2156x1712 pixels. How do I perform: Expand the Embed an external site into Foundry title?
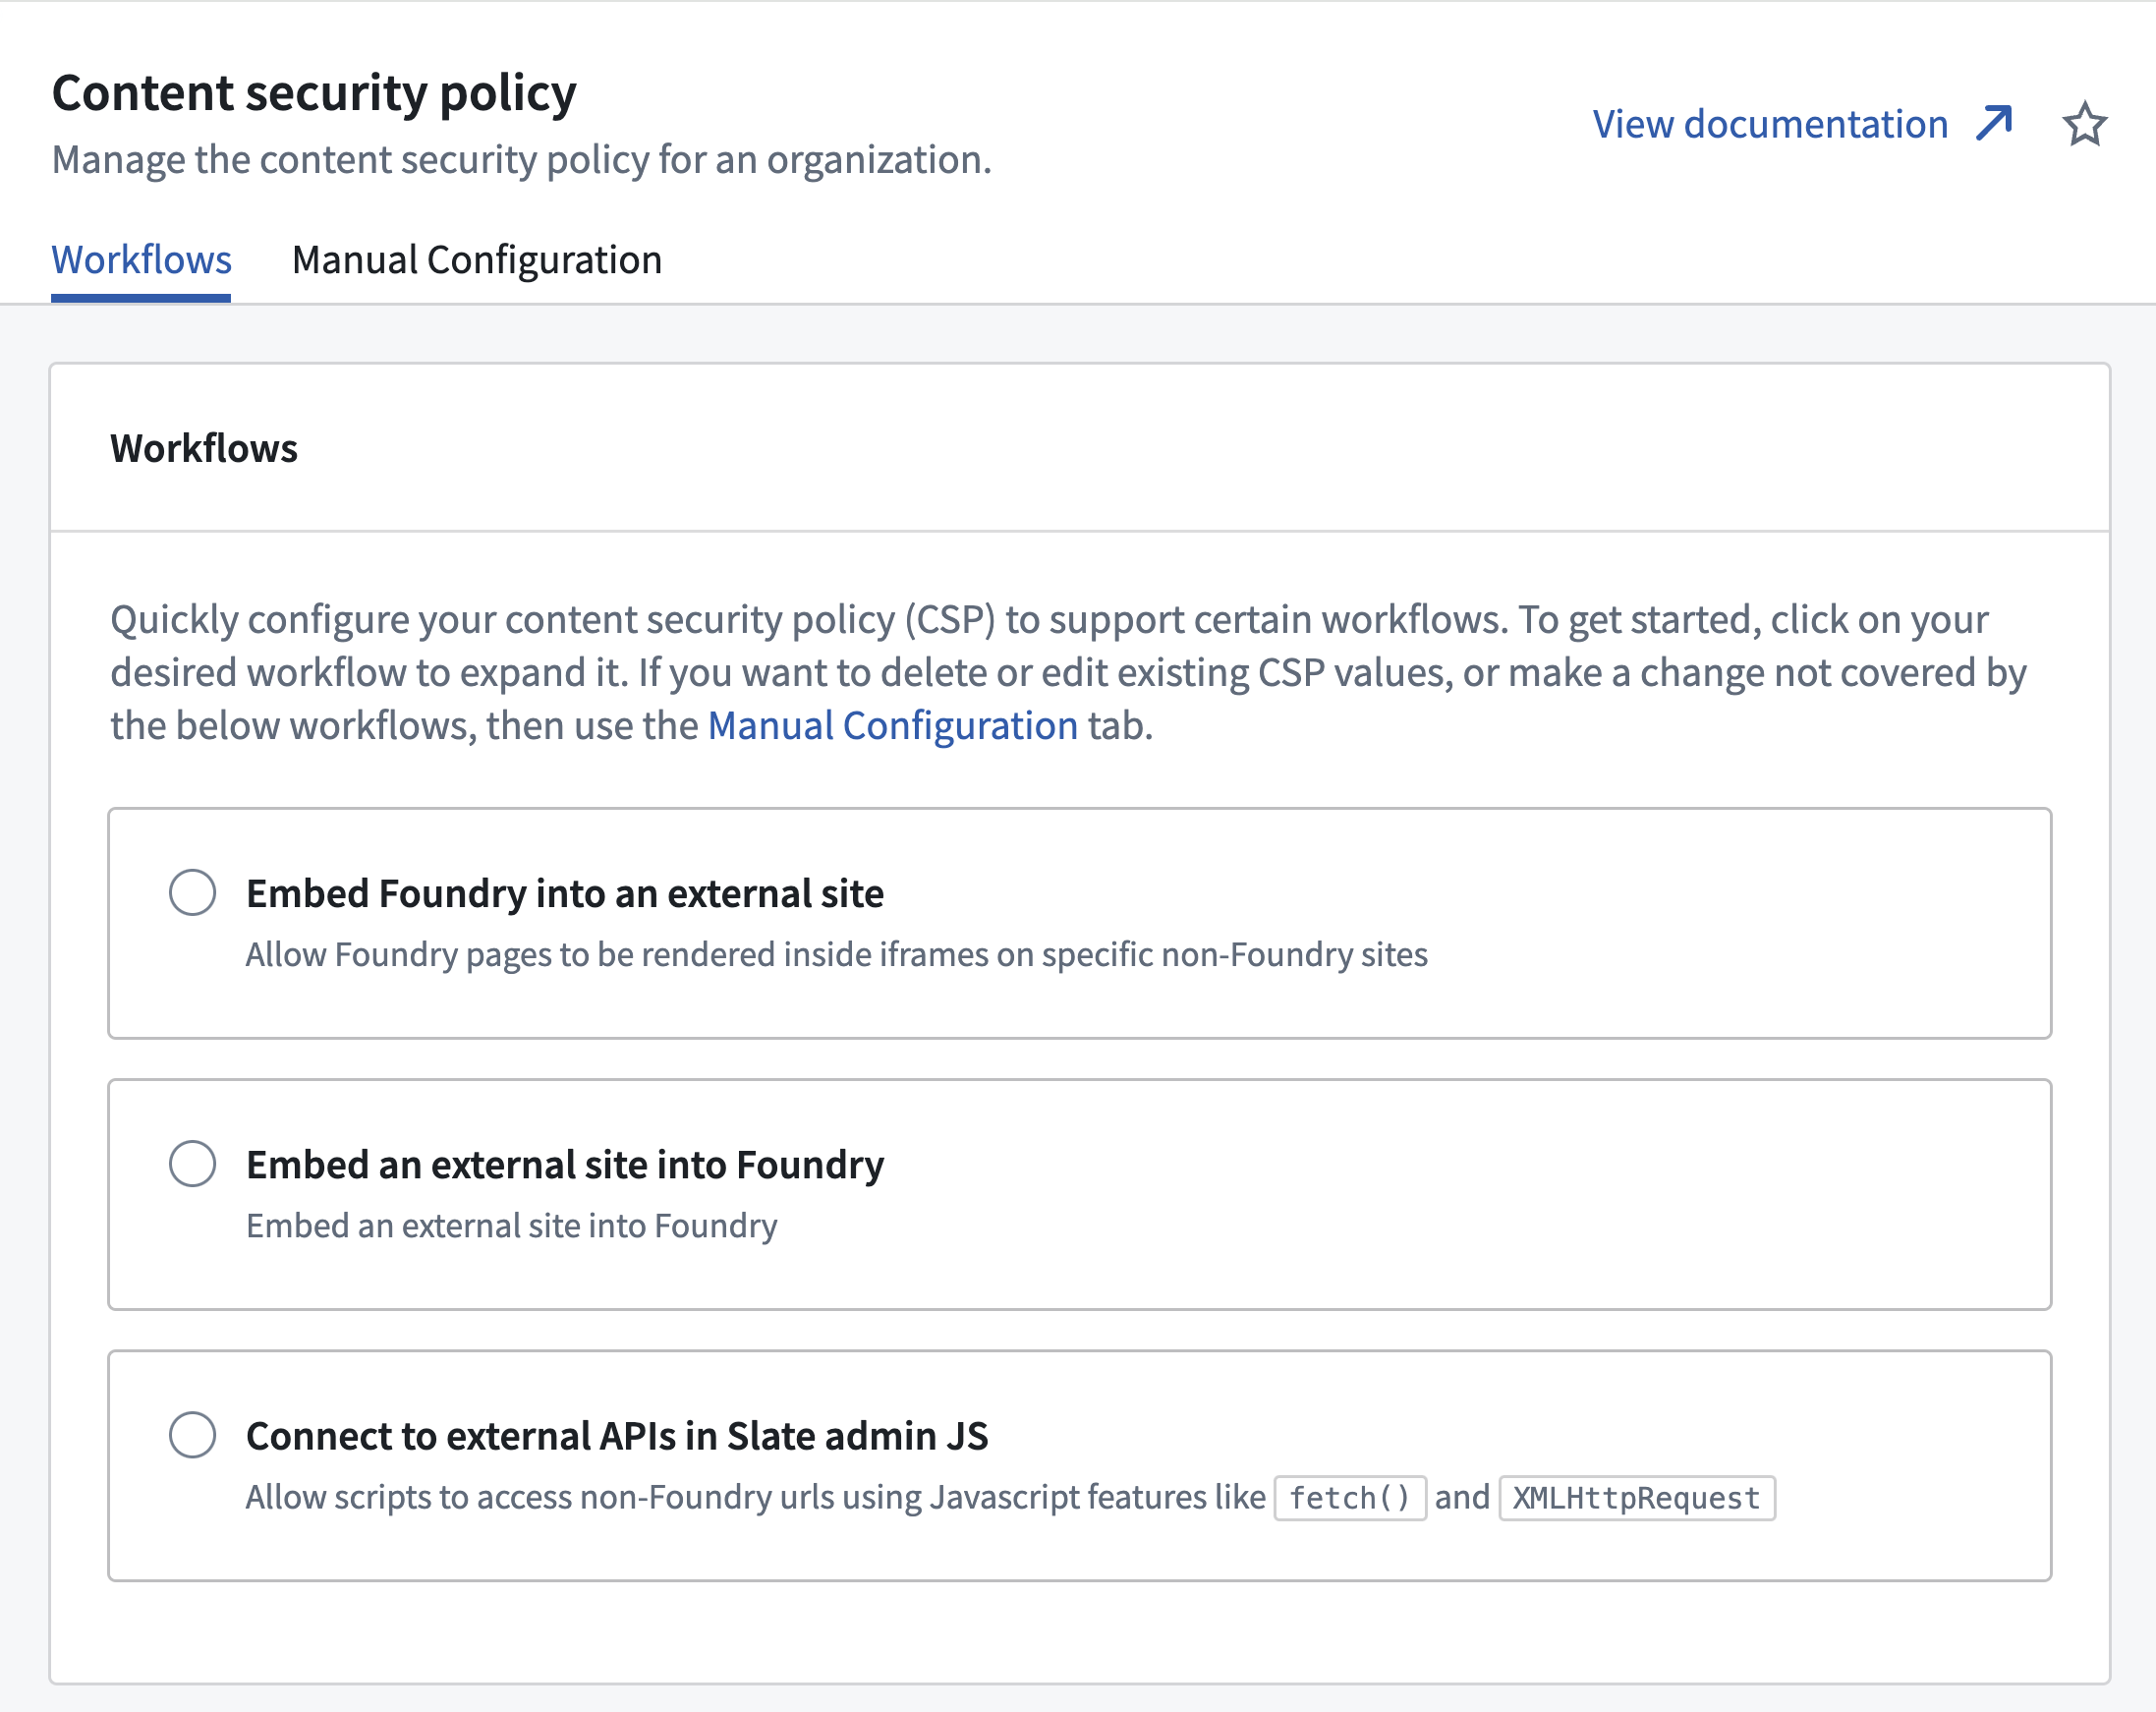point(565,1164)
